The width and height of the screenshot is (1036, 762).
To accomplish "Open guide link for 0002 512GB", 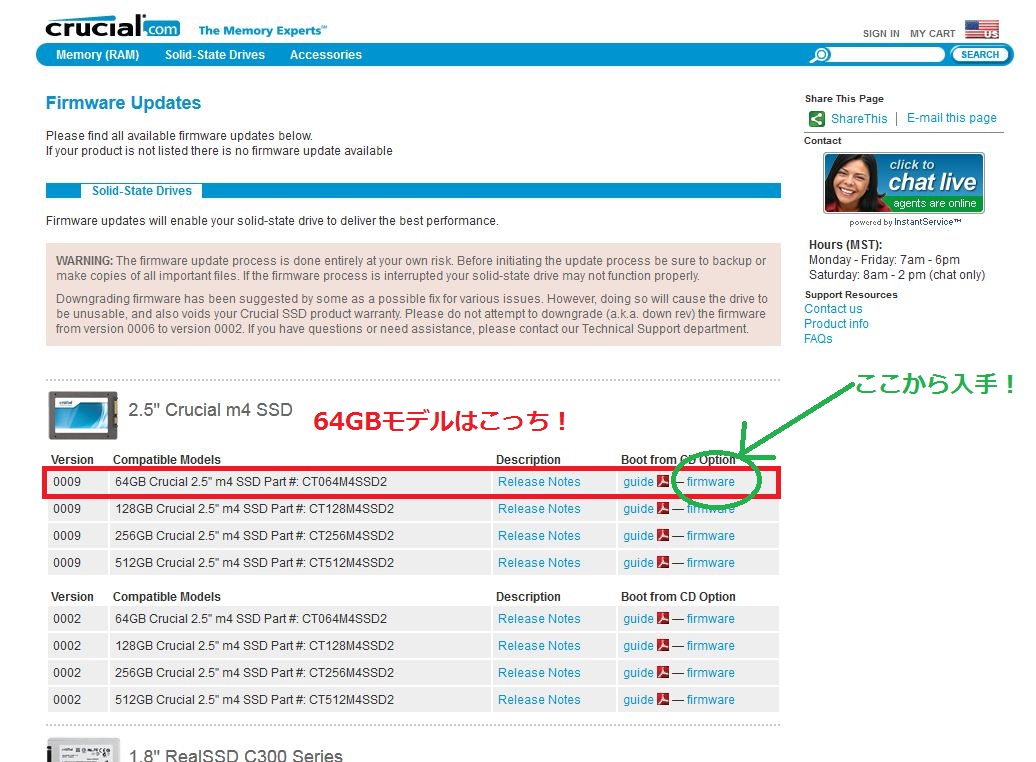I will [x=638, y=700].
